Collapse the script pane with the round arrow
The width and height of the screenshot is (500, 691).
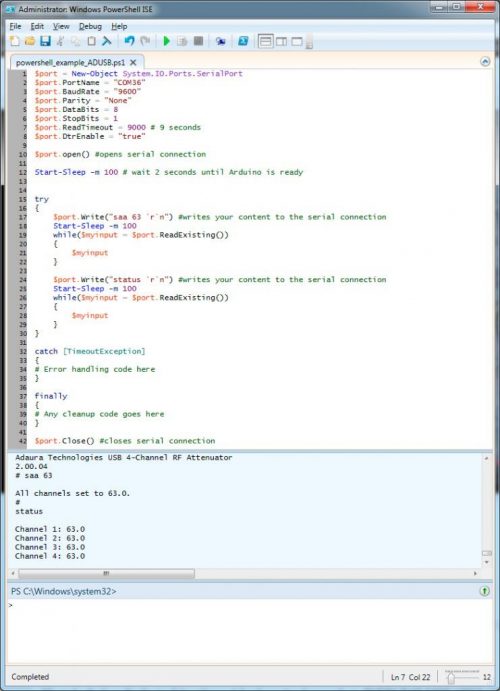coord(485,62)
